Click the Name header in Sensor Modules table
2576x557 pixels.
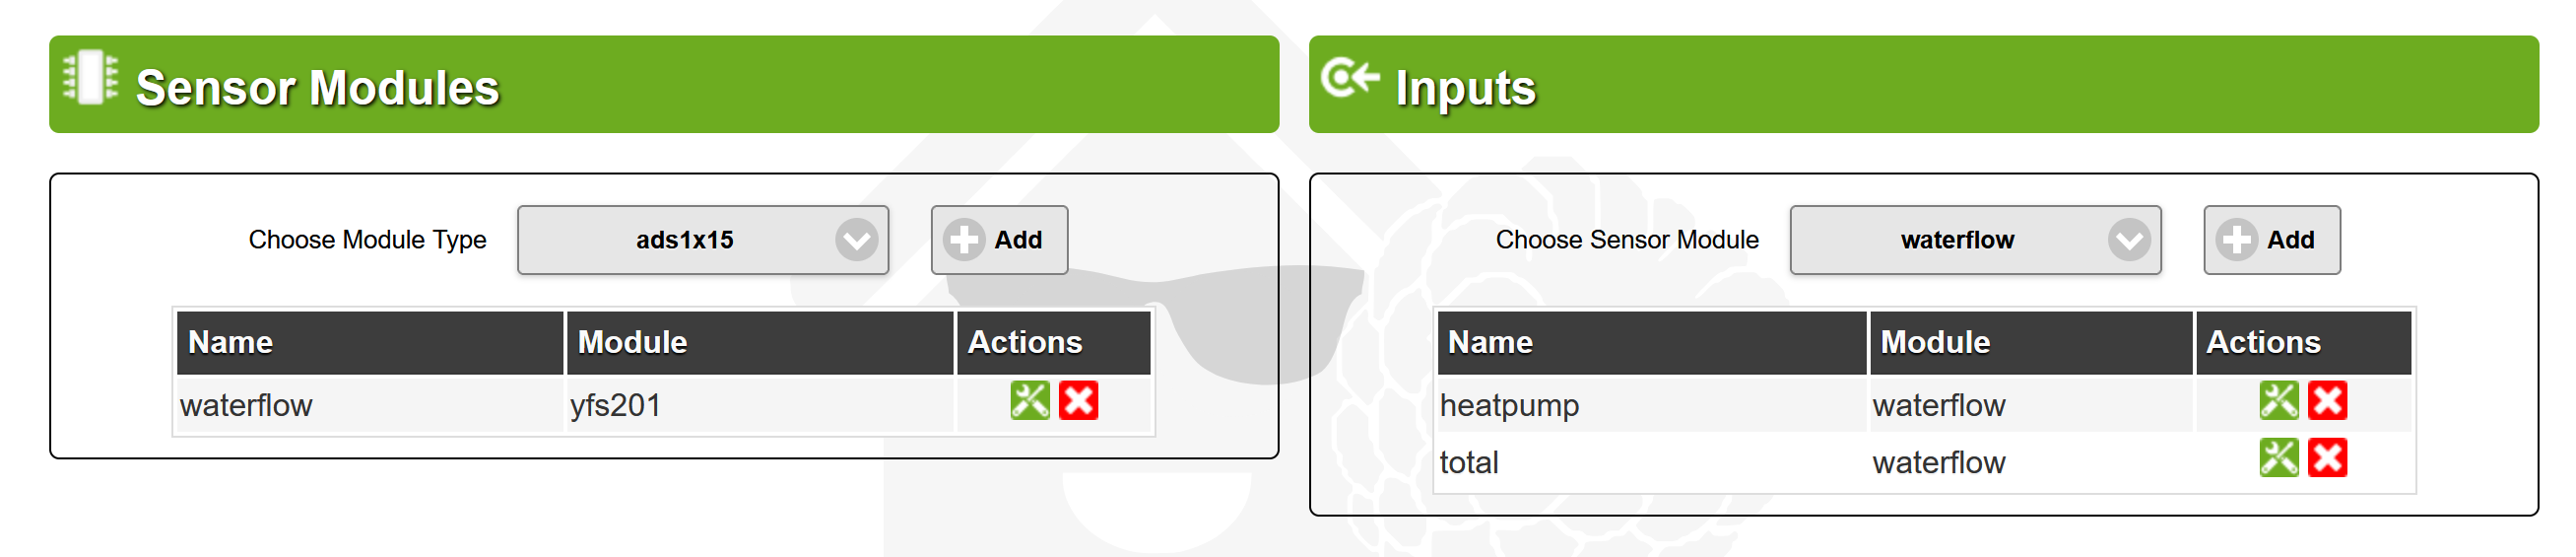(x=231, y=342)
